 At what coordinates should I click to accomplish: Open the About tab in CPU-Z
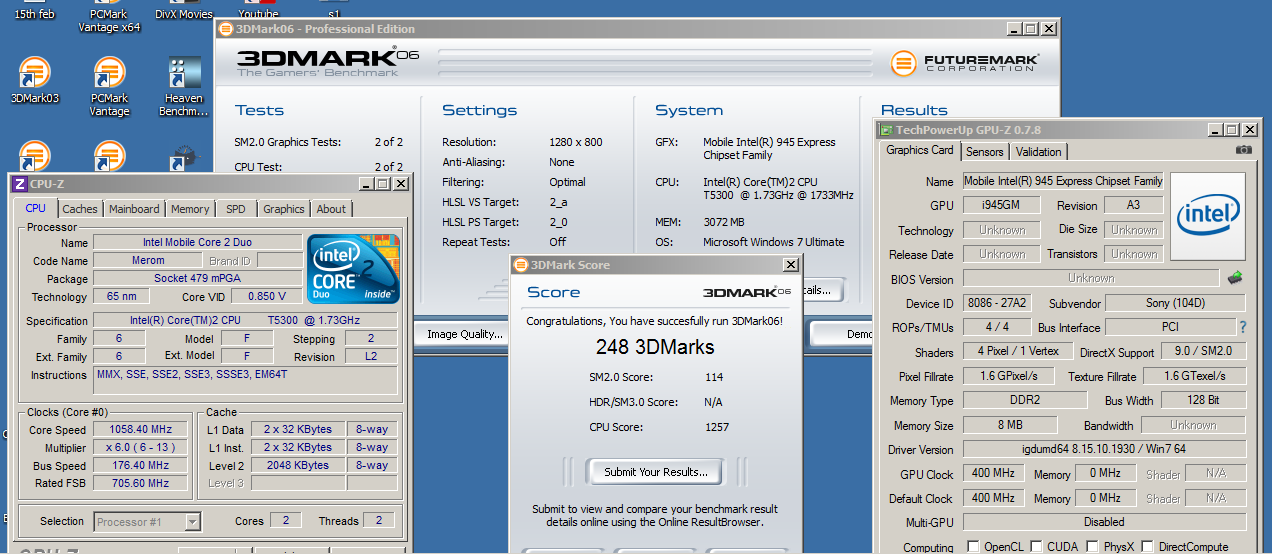pyautogui.click(x=331, y=209)
